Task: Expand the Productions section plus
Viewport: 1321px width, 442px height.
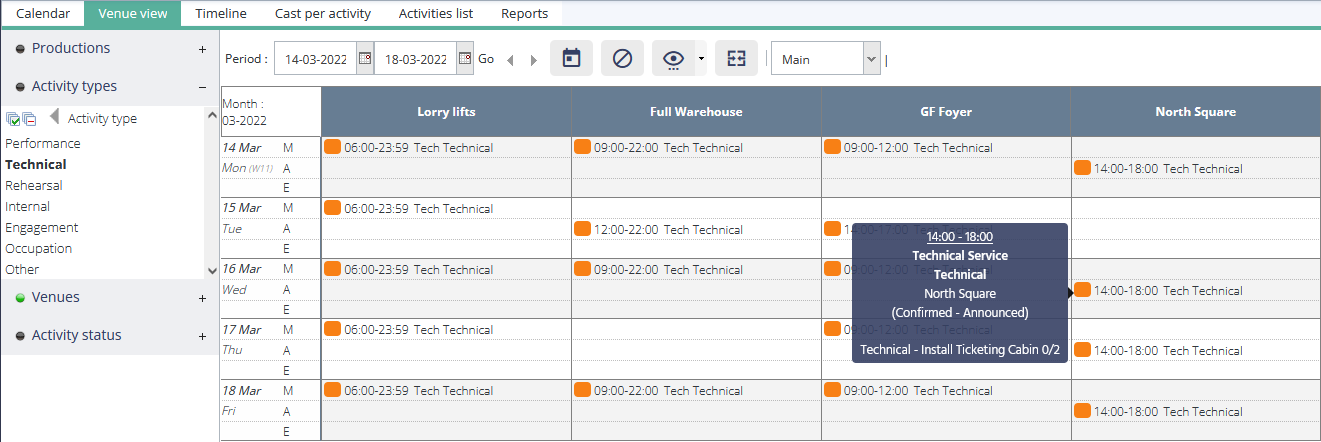Action: tap(202, 49)
